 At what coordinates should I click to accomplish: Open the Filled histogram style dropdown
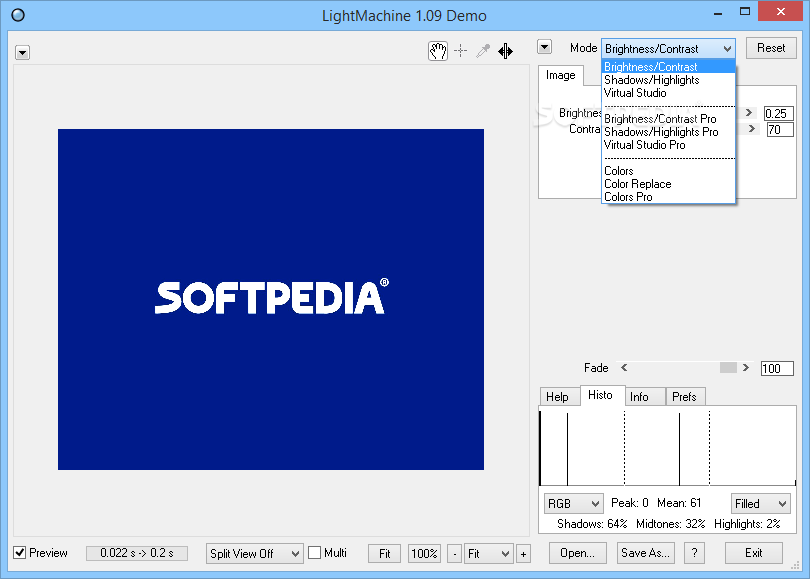click(x=760, y=504)
